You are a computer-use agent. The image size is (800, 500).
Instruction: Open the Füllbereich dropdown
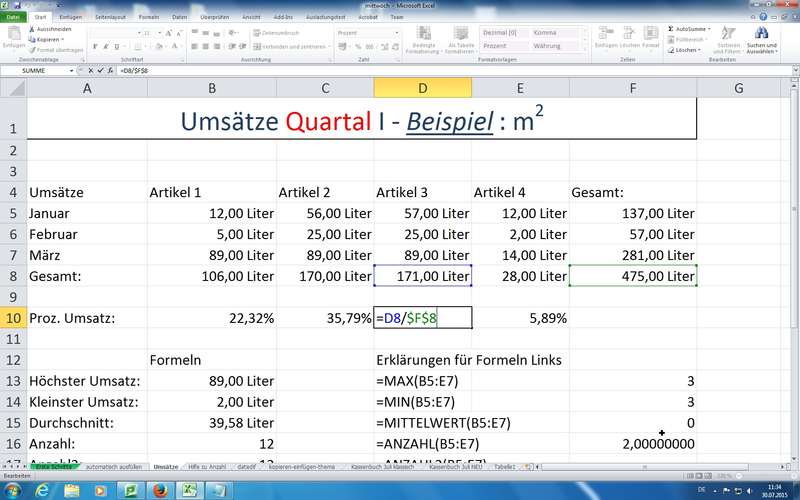point(707,39)
